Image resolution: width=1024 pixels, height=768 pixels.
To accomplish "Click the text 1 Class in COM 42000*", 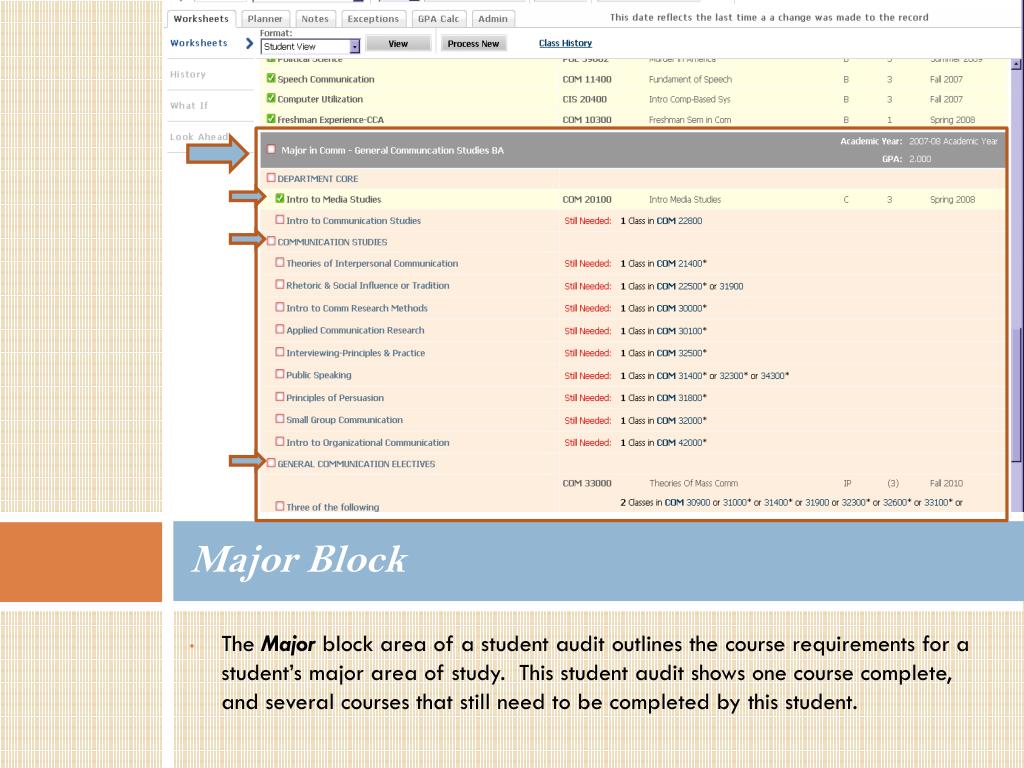I will pyautogui.click(x=664, y=442).
